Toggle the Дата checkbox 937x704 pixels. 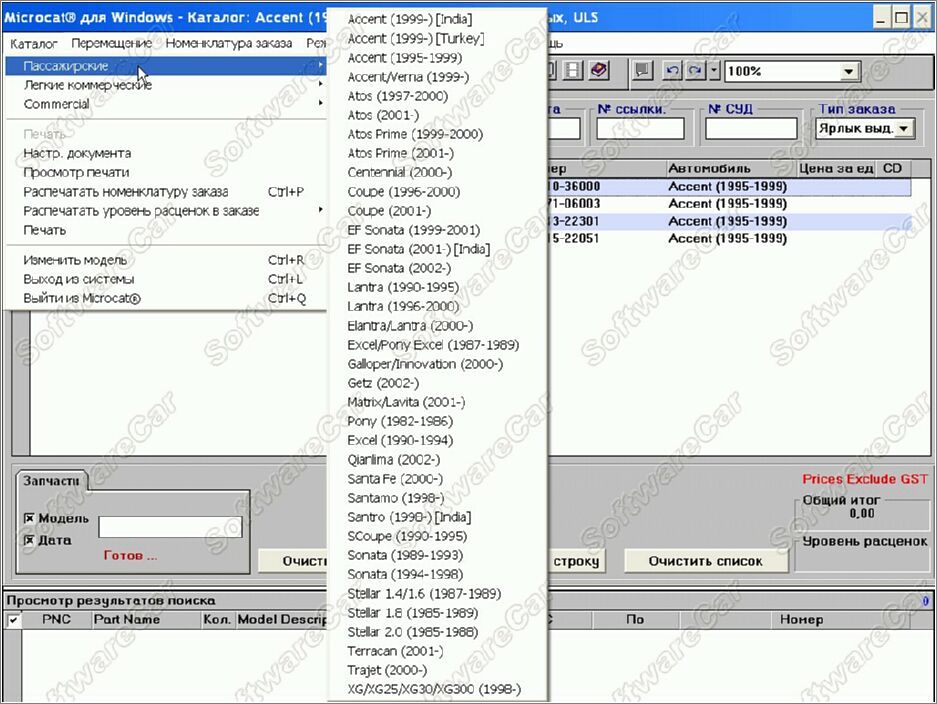pos(29,540)
